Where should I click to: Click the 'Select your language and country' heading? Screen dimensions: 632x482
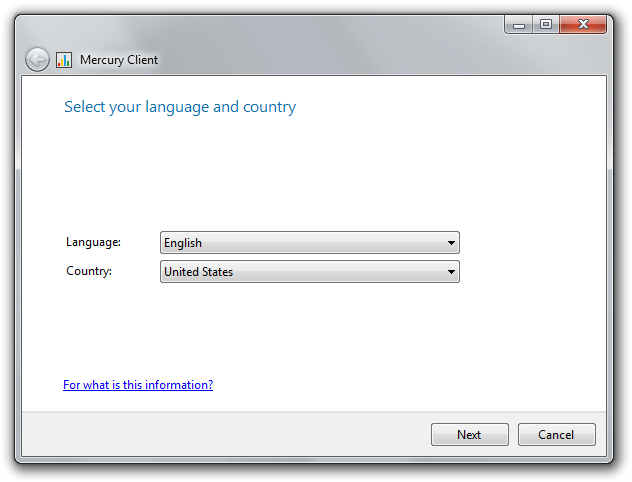tap(180, 107)
